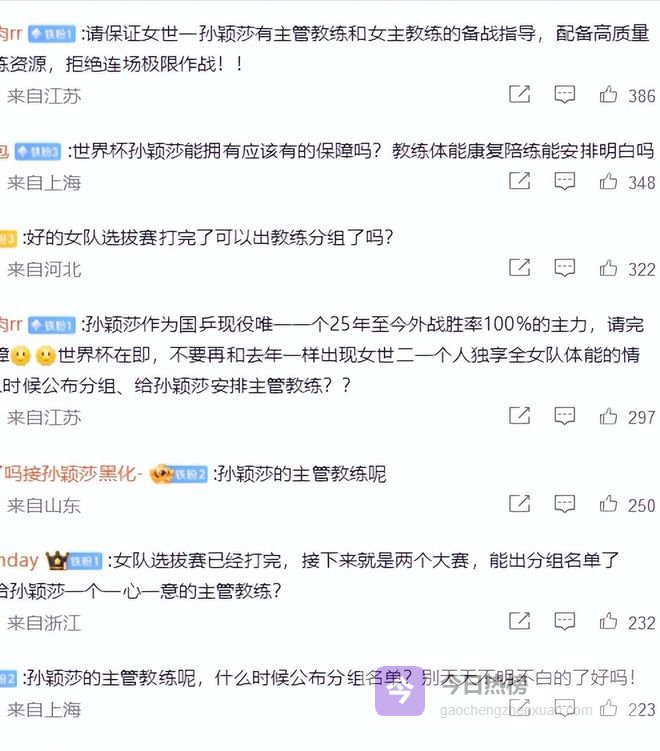Share the Shanghai comment with 348 likes

(520, 181)
